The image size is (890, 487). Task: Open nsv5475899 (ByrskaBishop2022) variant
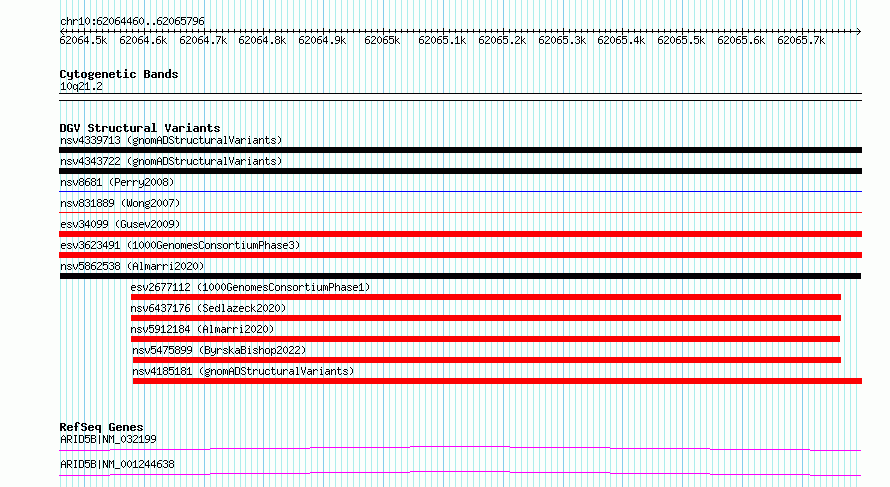(x=219, y=350)
